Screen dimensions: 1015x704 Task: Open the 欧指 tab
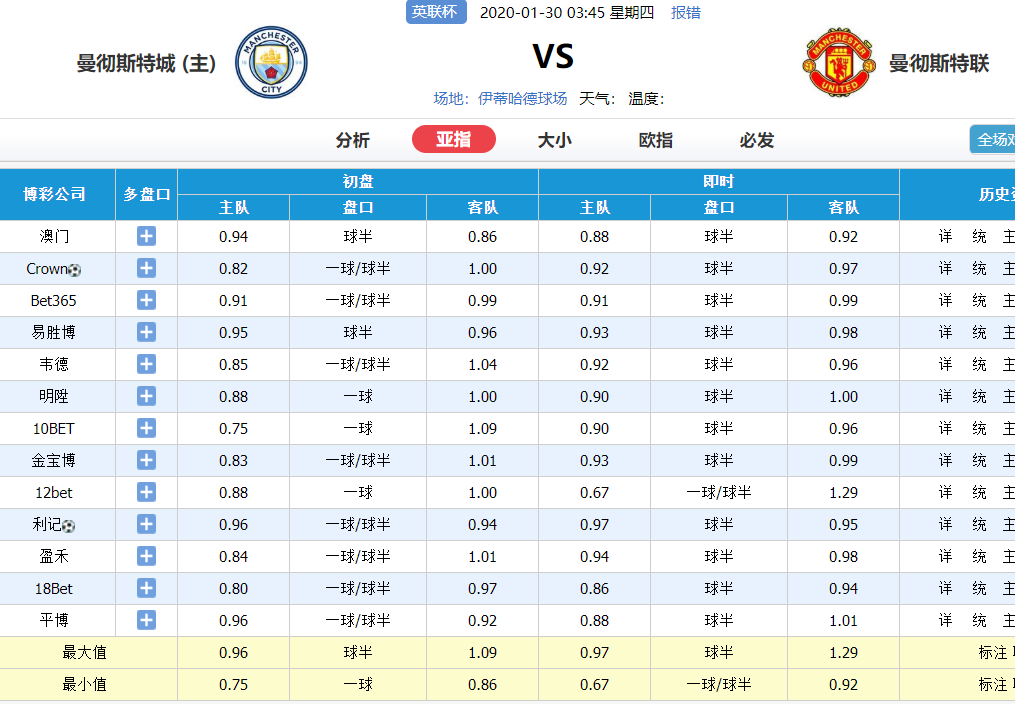click(x=656, y=140)
